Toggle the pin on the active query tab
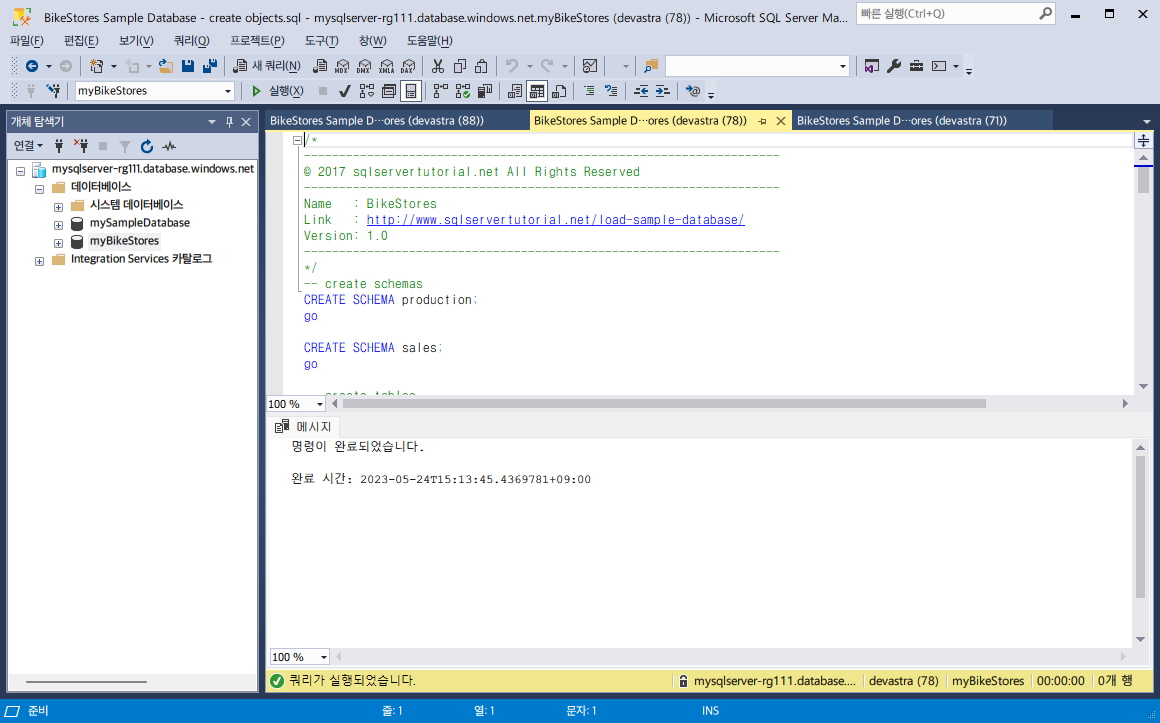Screen dimensions: 1160x723 coord(763,121)
